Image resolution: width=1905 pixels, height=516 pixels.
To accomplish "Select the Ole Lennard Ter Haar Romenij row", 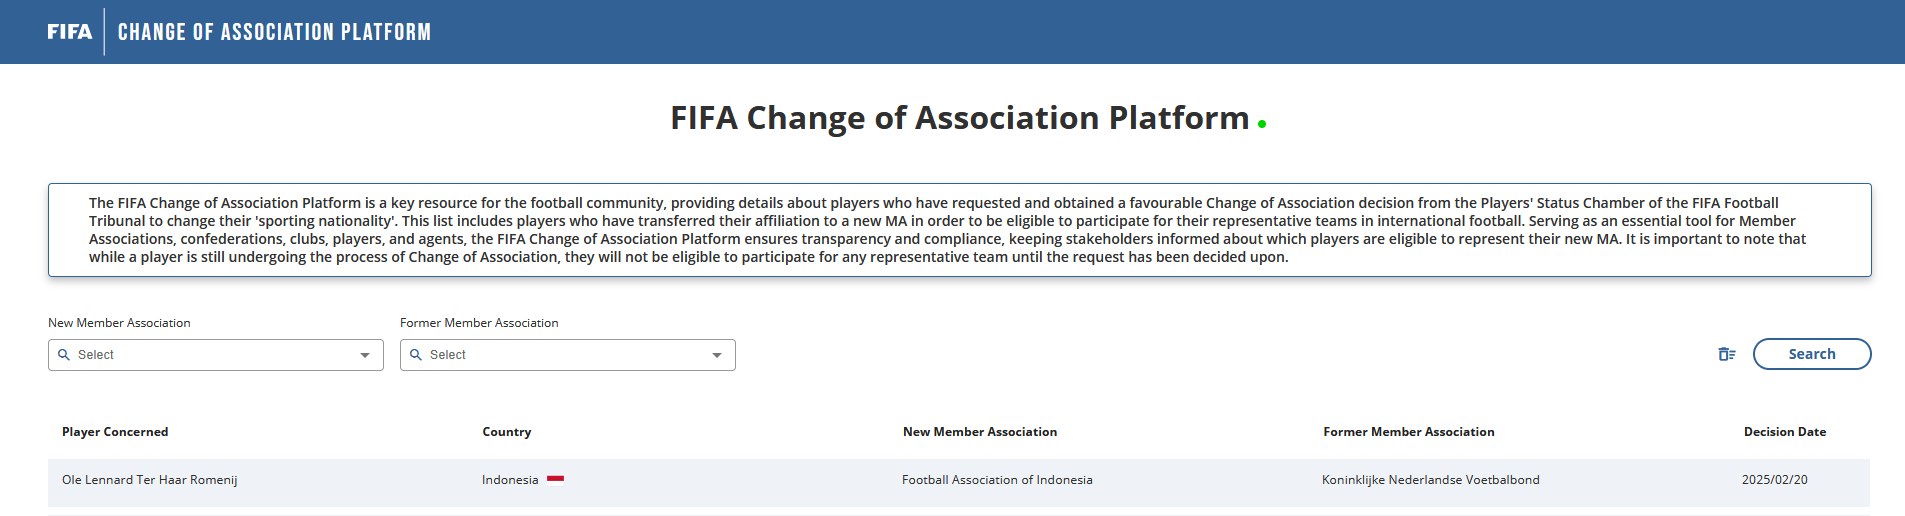I will tap(150, 480).
